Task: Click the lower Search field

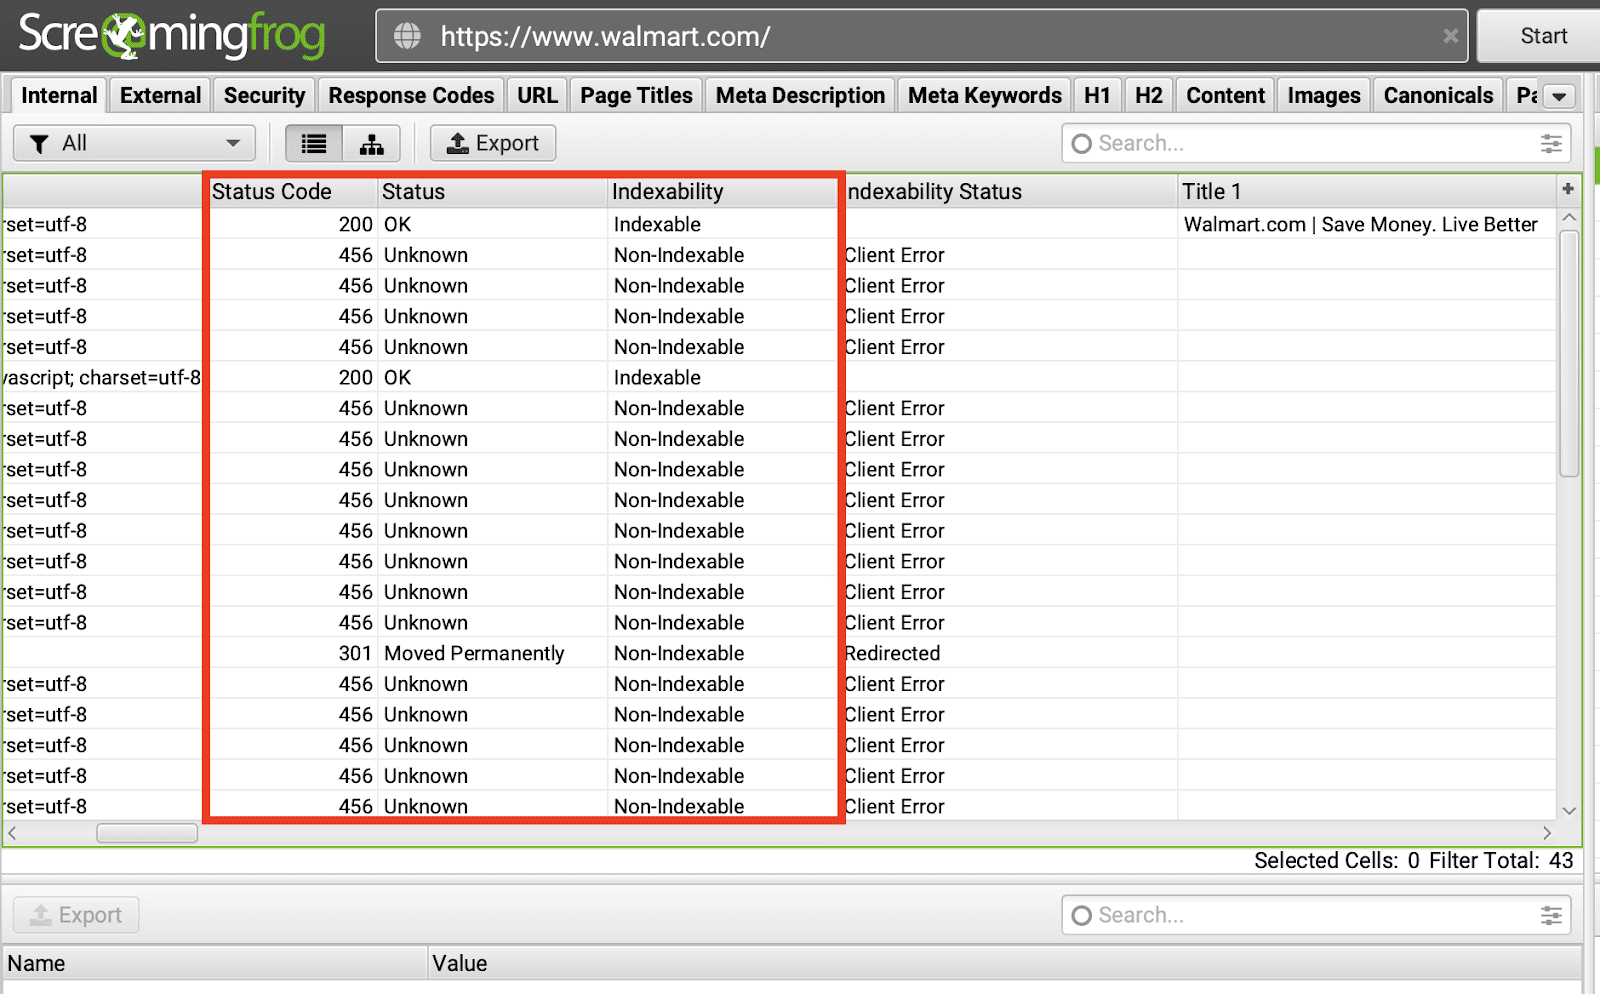Action: point(1316,915)
